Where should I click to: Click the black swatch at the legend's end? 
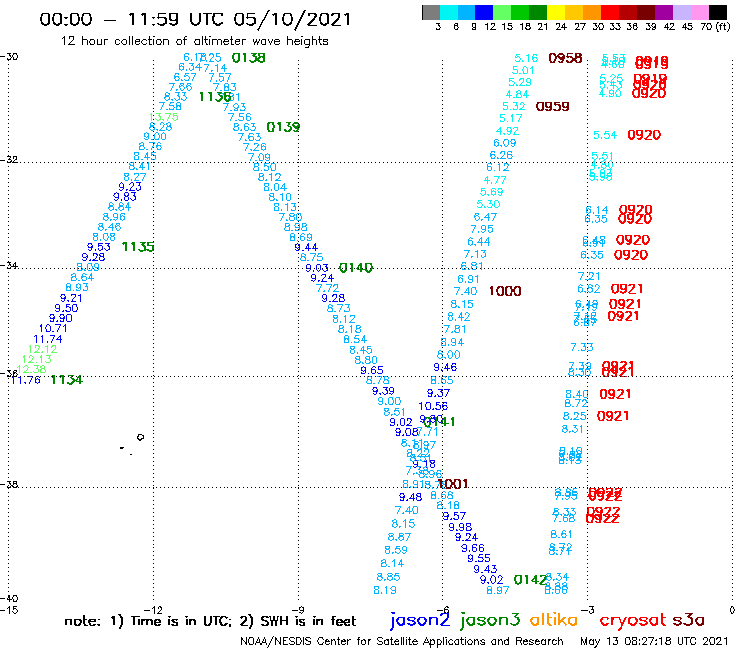pyautogui.click(x=718, y=12)
